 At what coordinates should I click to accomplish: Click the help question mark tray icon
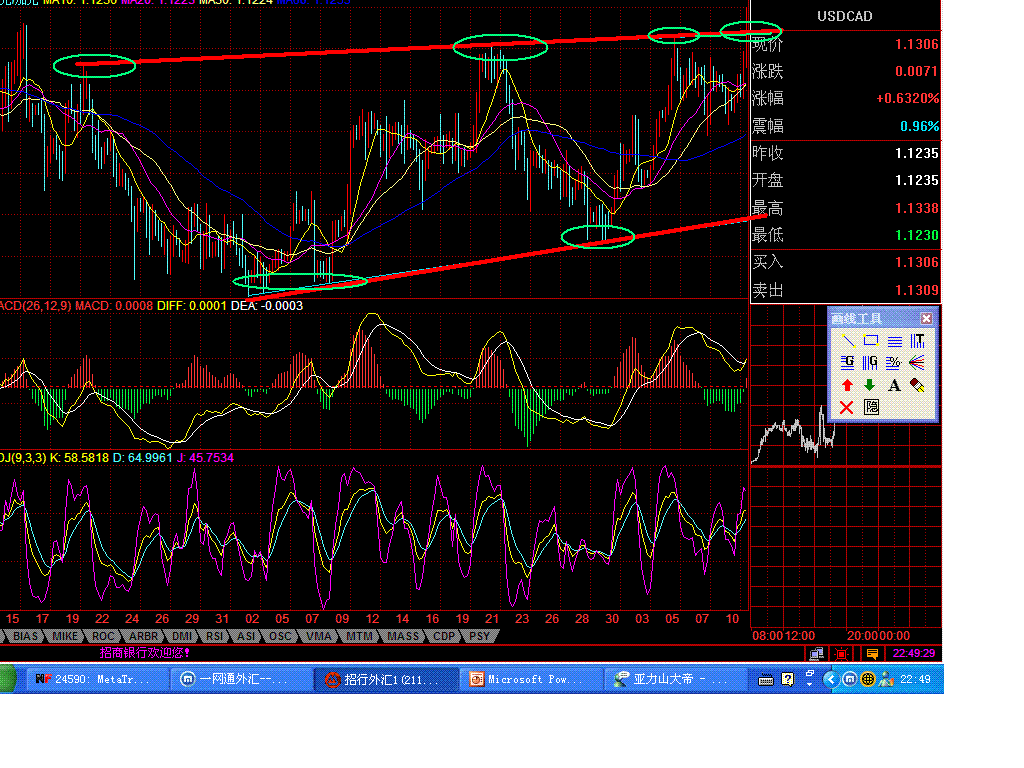(788, 679)
